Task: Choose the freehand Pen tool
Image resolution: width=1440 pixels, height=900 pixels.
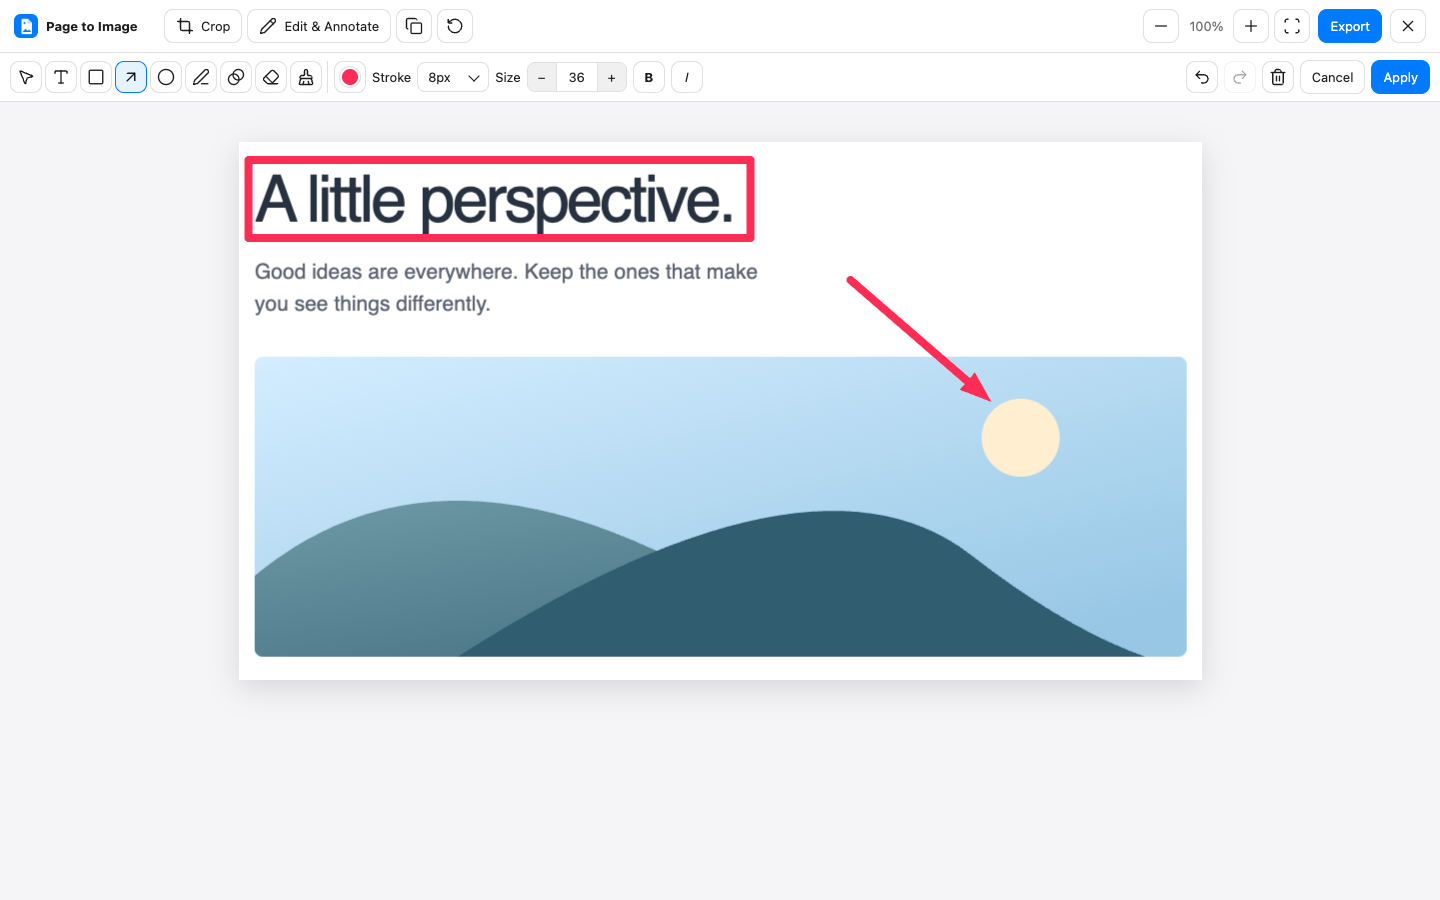Action: point(201,77)
